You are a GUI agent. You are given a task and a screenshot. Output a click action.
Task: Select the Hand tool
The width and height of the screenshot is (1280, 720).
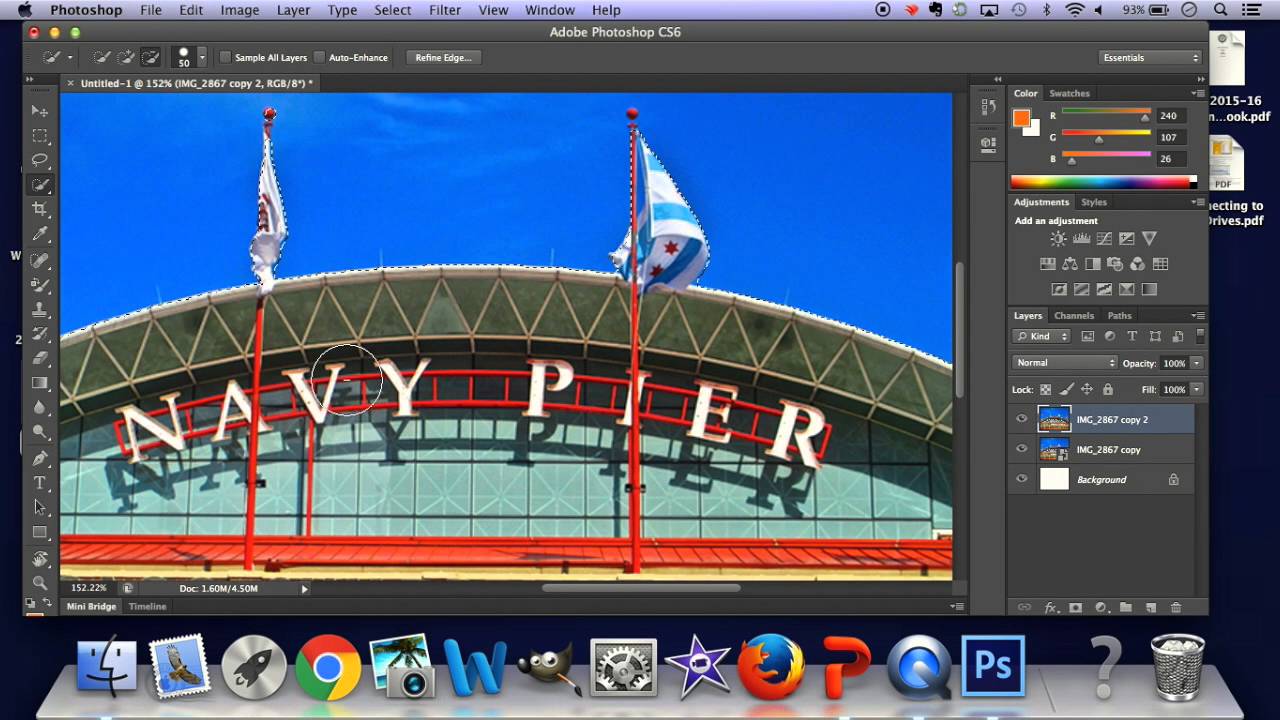click(x=40, y=559)
